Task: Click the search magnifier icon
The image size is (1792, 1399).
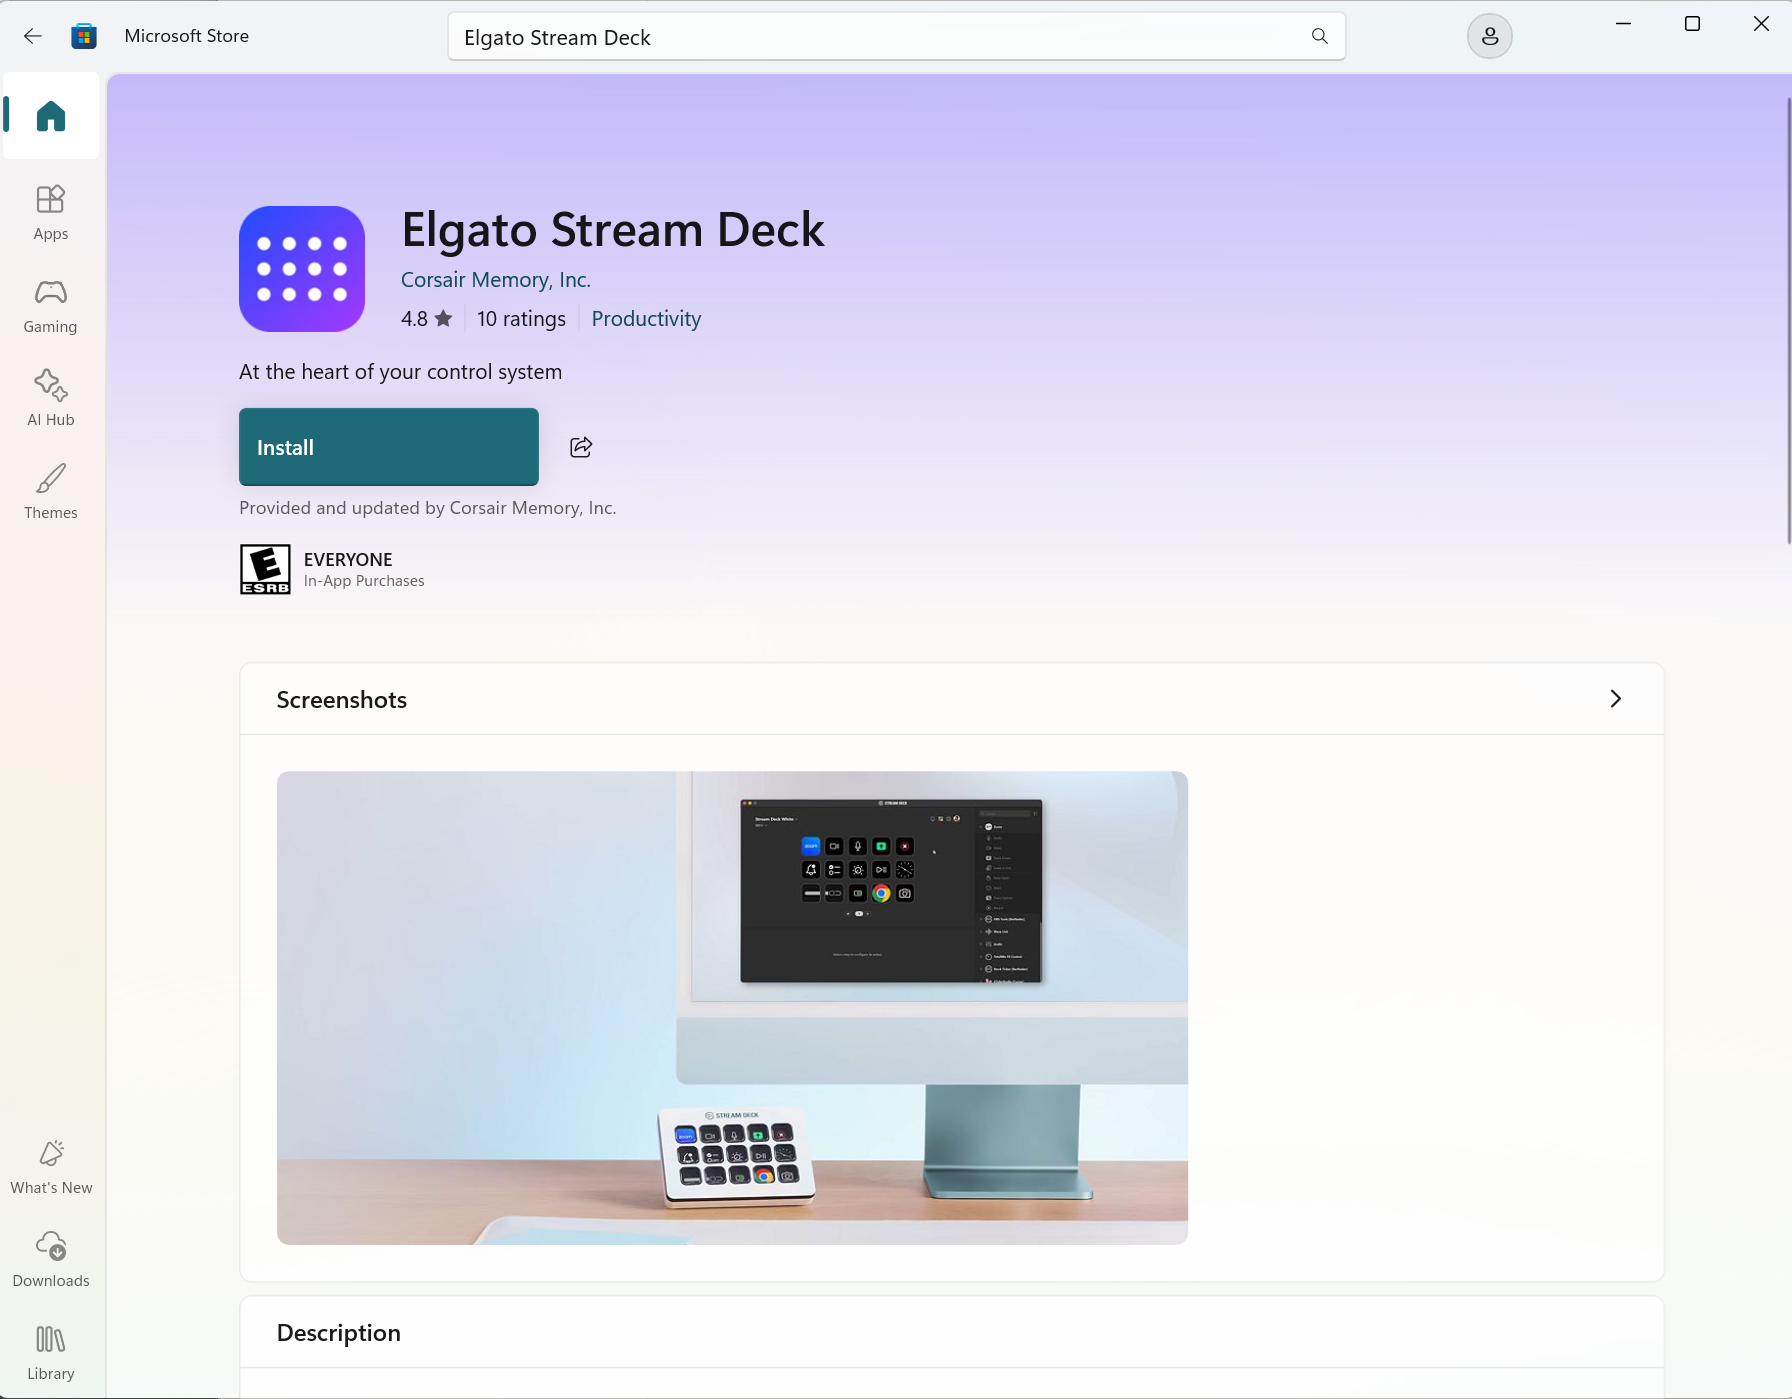Action: click(1319, 36)
